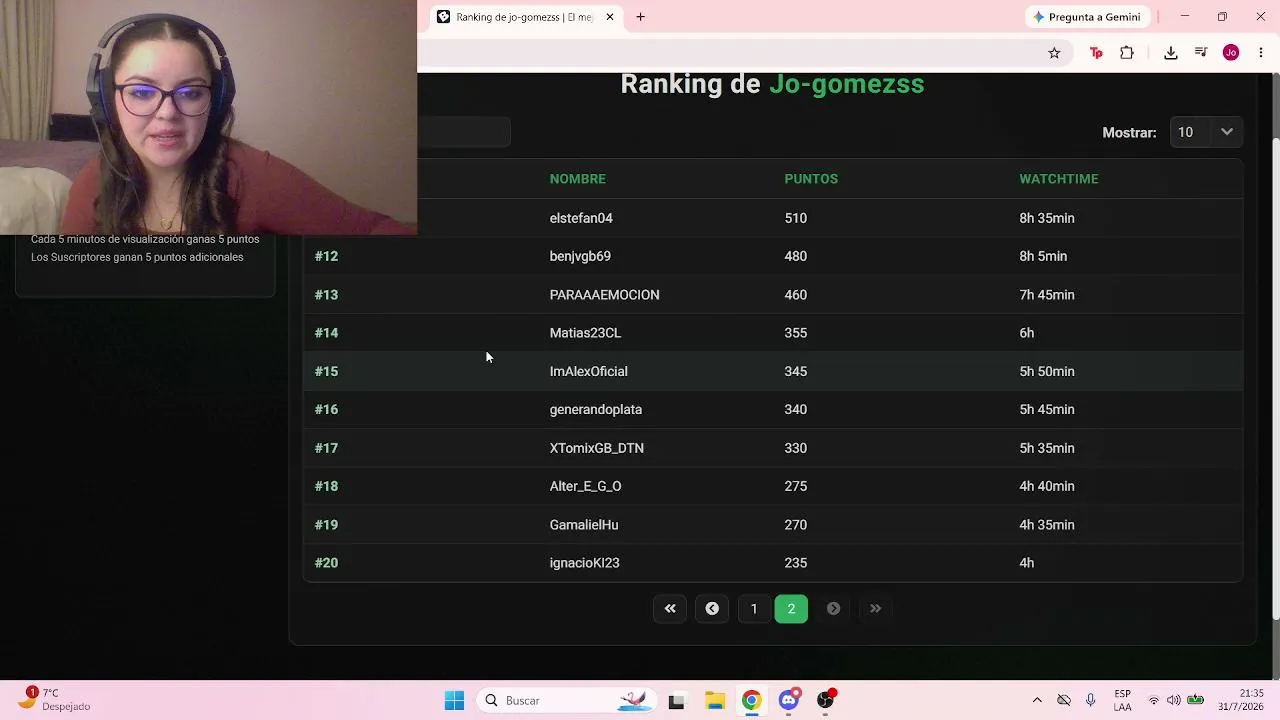Click the PUNTOS column header
The height and width of the screenshot is (720, 1280).
click(811, 179)
